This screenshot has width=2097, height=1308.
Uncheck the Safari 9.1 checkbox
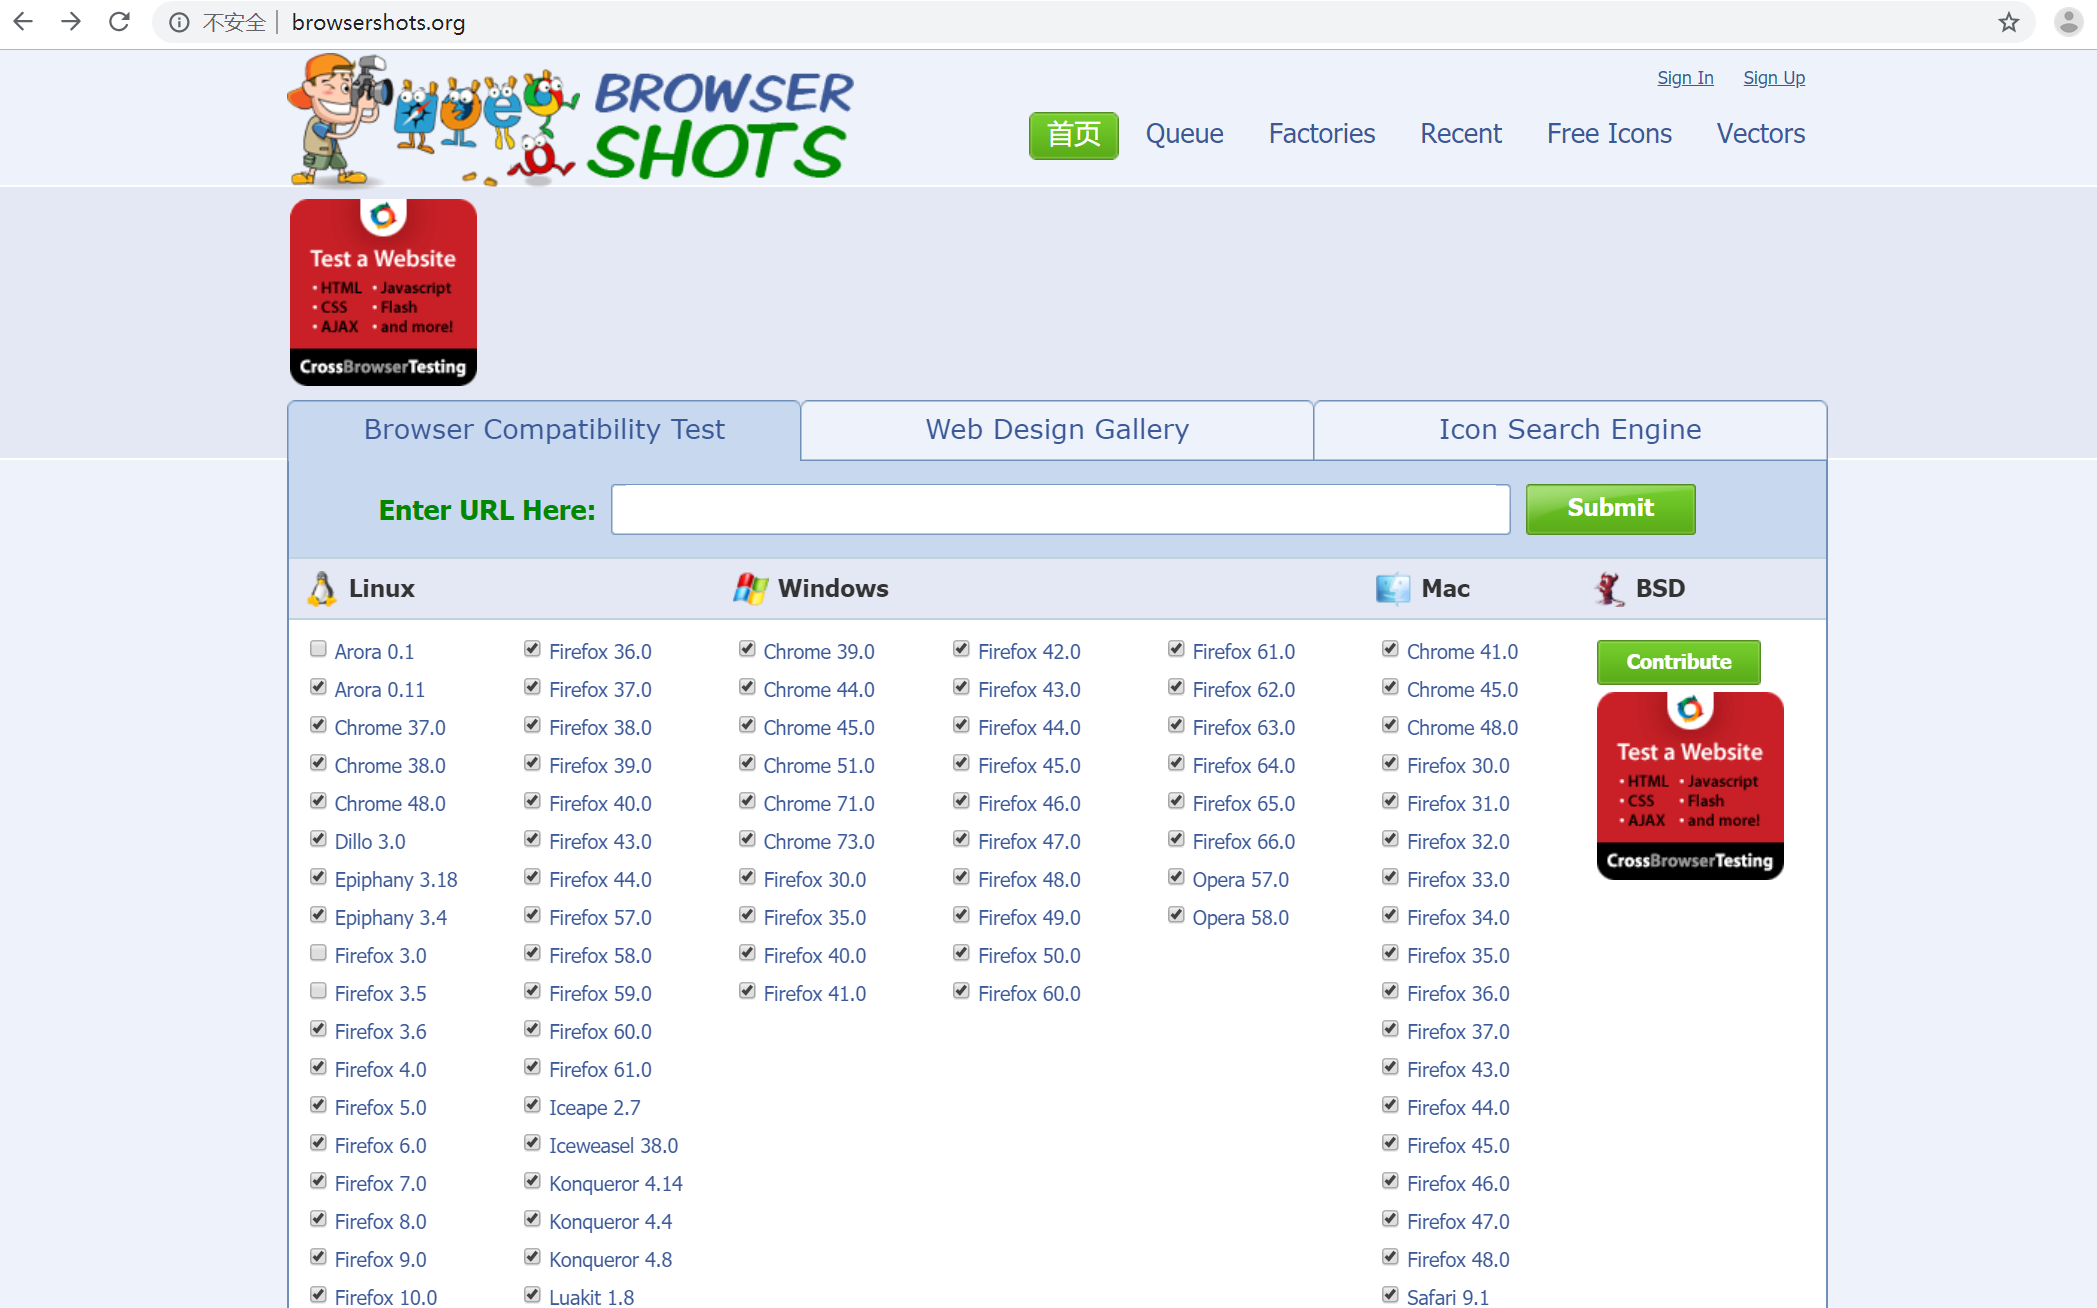point(1390,1295)
